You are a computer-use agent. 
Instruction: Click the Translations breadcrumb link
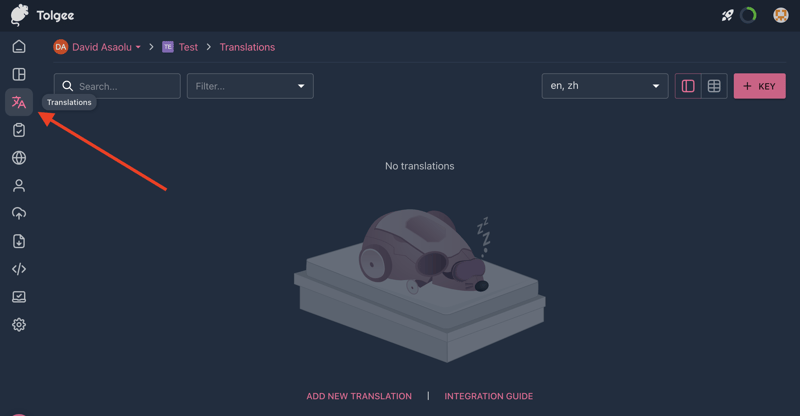(x=247, y=47)
